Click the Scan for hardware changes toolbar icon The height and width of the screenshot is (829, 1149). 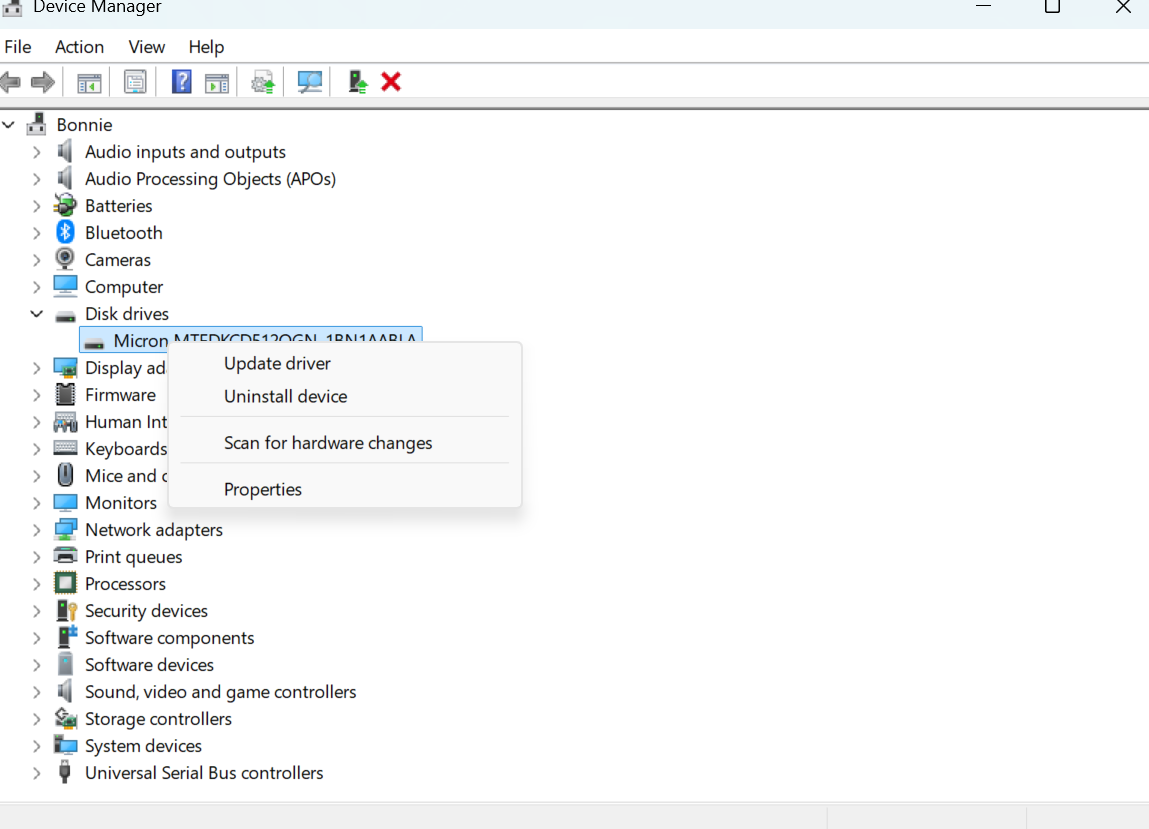tap(310, 82)
